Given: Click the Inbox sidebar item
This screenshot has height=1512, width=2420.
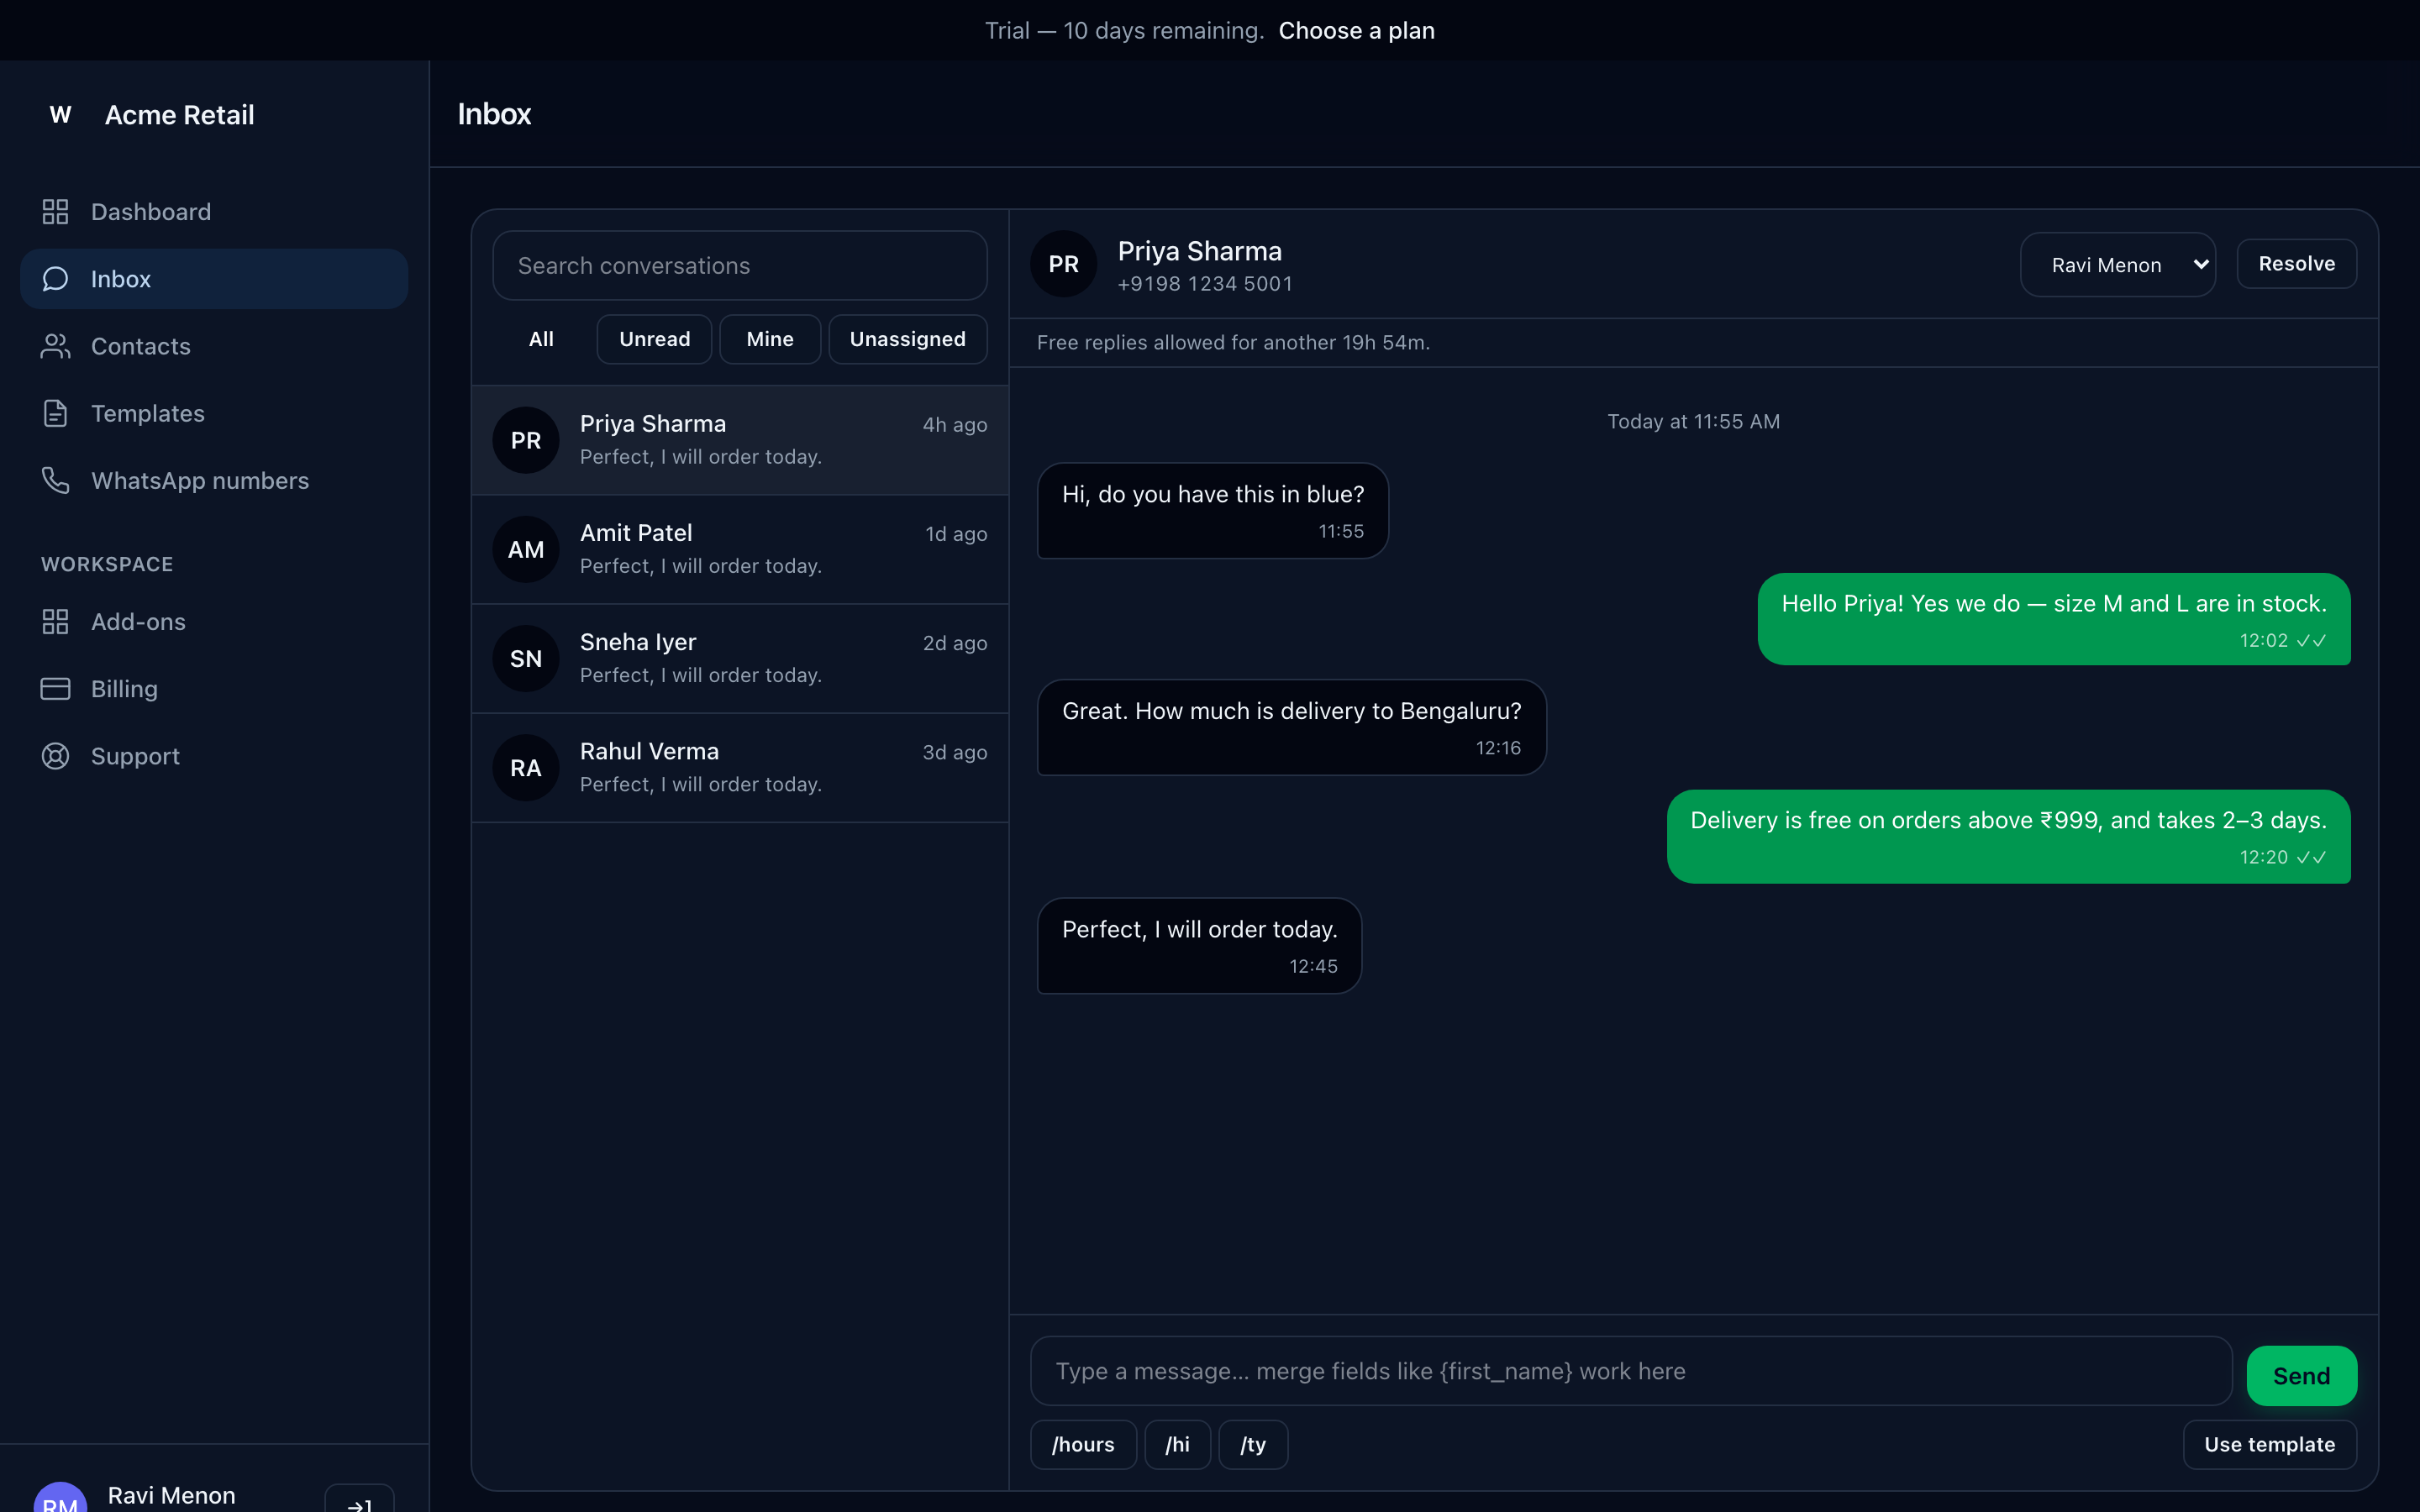Looking at the screenshot, I should 214,278.
